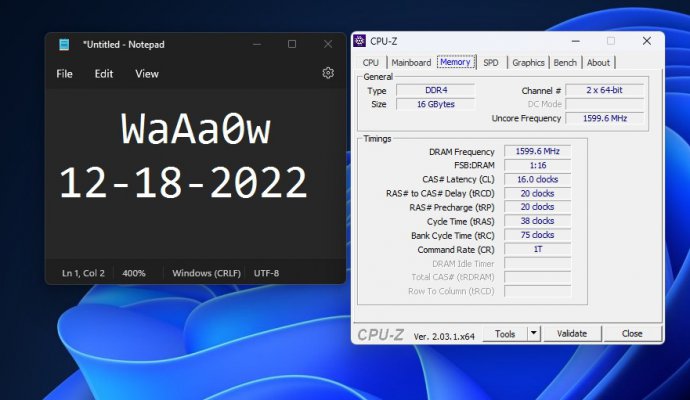Viewport: 690px width, 400px height.
Task: Click the Tools button in CPU-Z
Action: [x=505, y=334]
